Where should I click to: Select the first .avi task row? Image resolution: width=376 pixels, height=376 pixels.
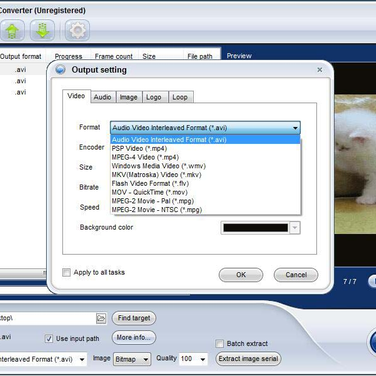pos(23,70)
